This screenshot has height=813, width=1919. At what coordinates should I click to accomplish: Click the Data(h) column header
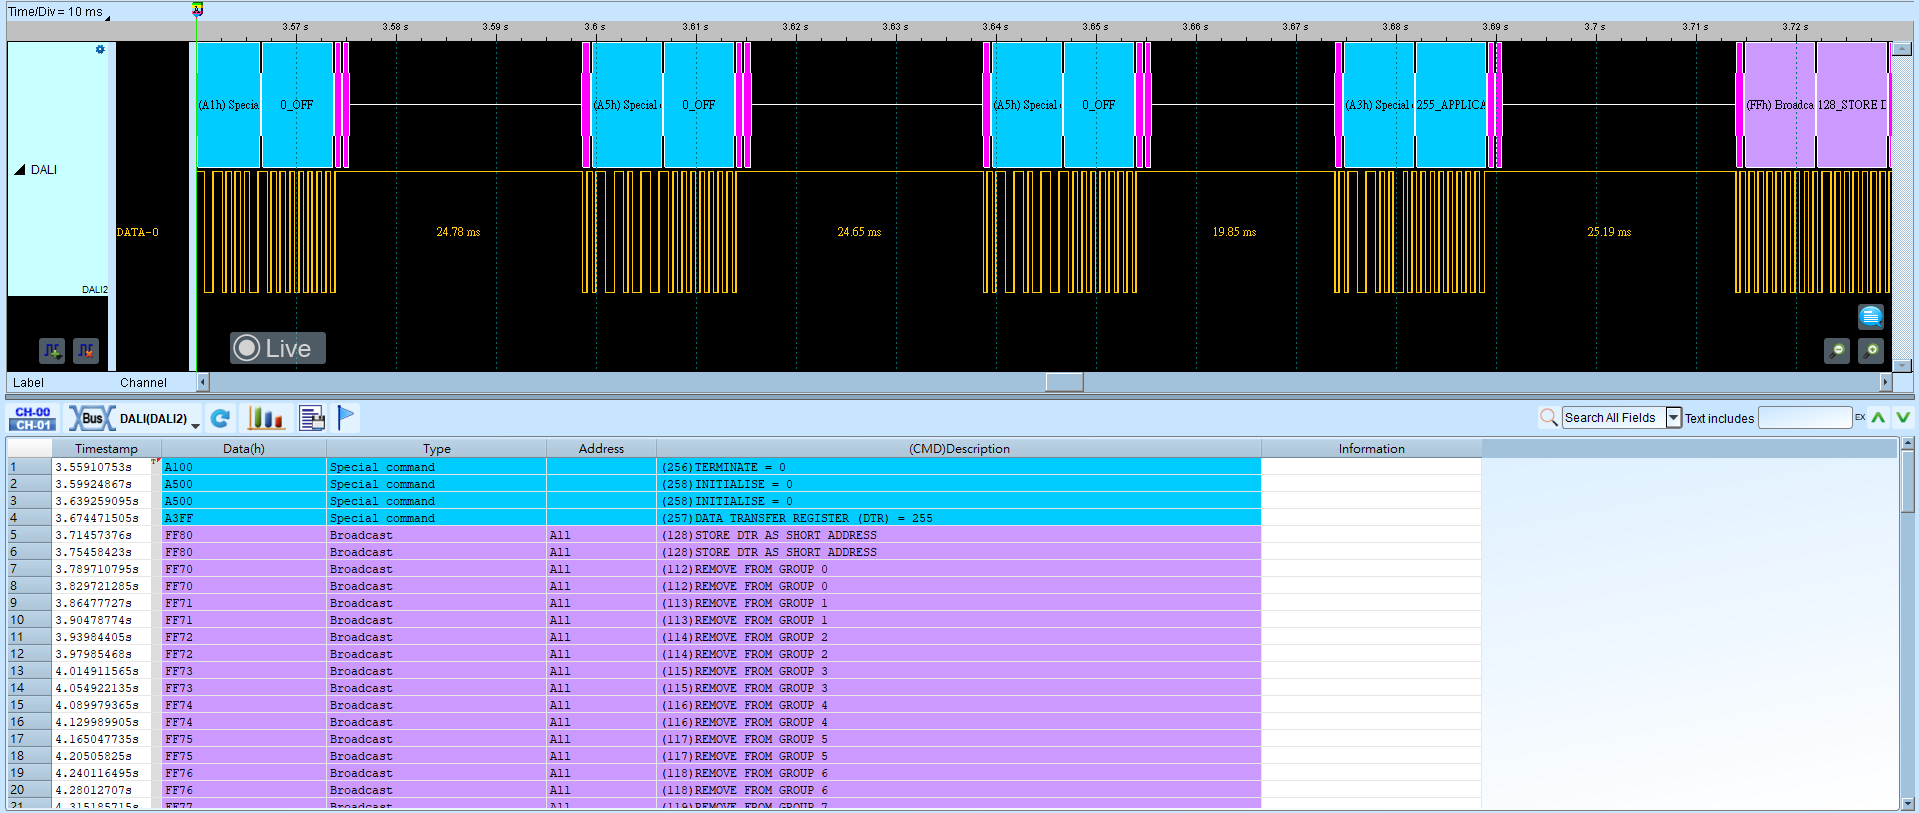(x=244, y=449)
